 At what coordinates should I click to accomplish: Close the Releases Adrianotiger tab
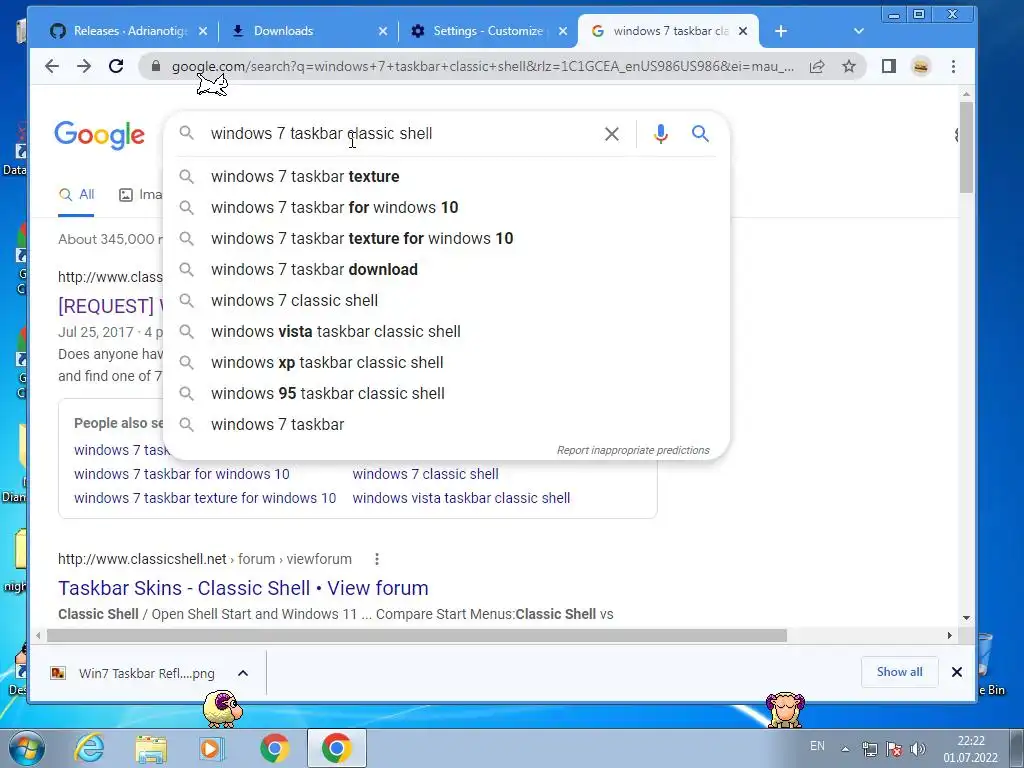coord(203,31)
